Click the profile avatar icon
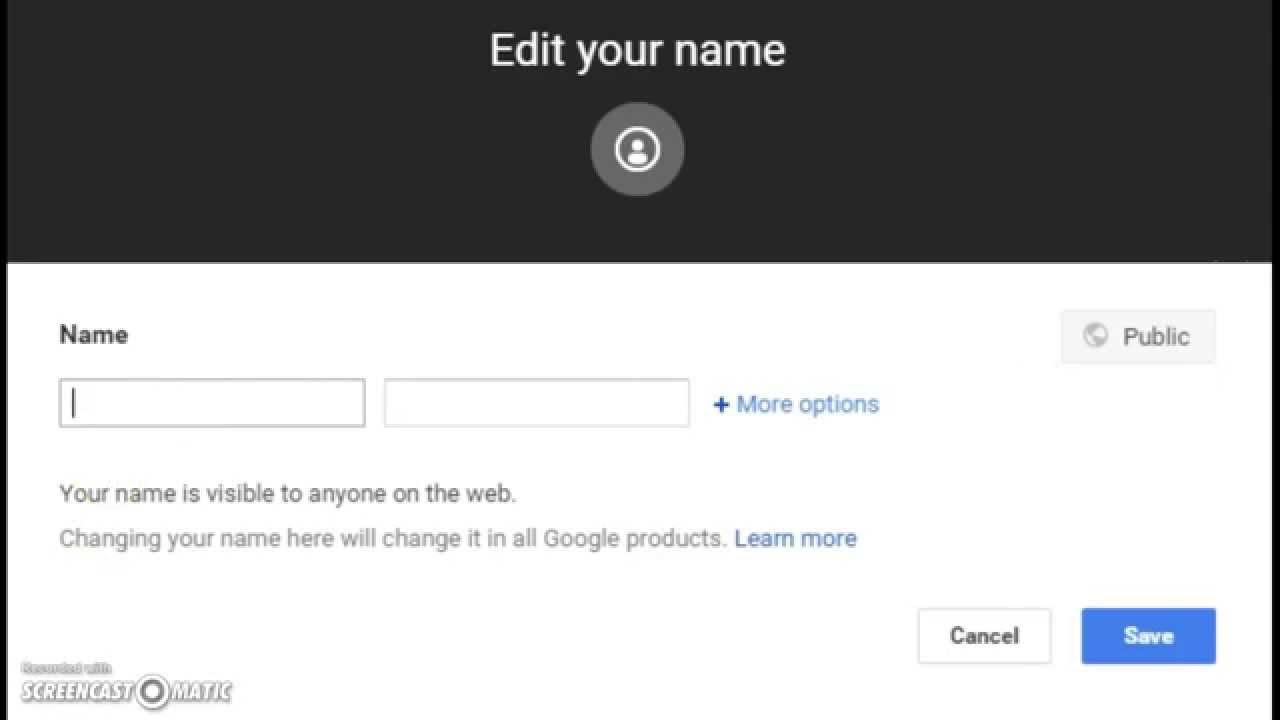 (x=637, y=149)
